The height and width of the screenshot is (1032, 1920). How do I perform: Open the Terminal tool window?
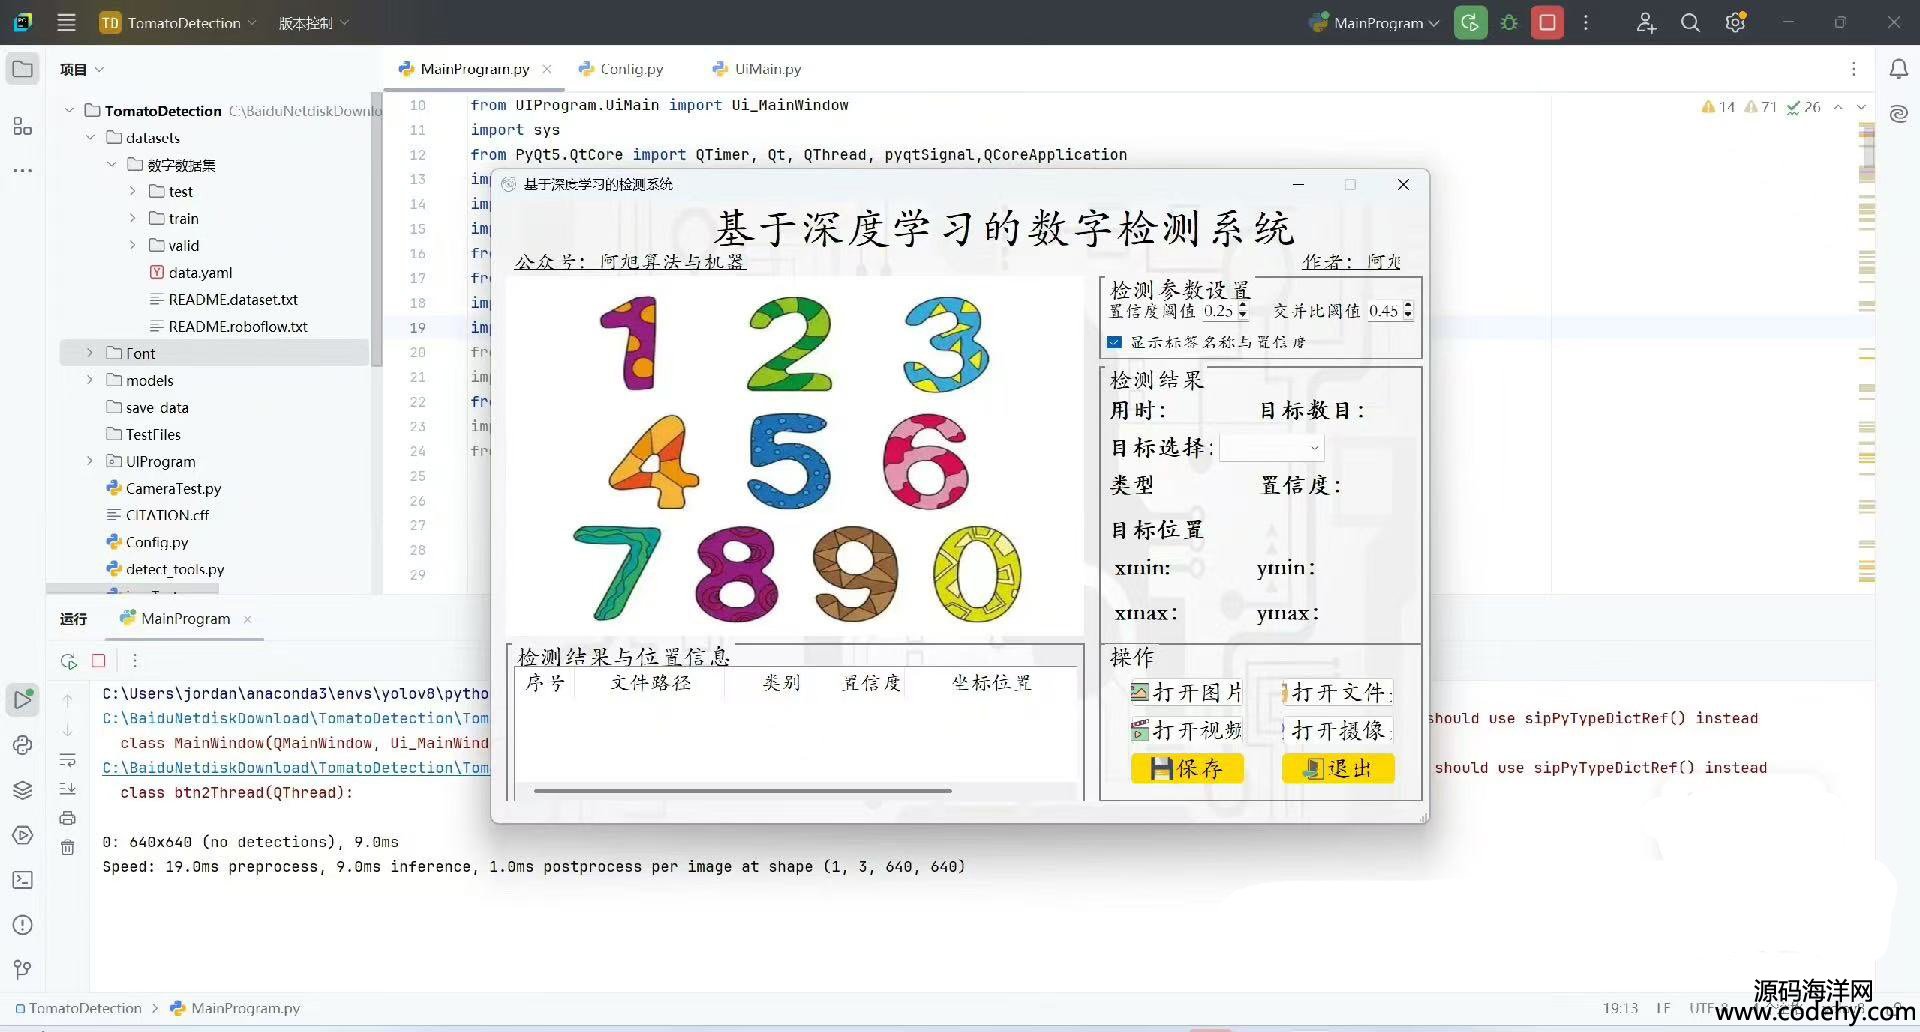[x=22, y=880]
